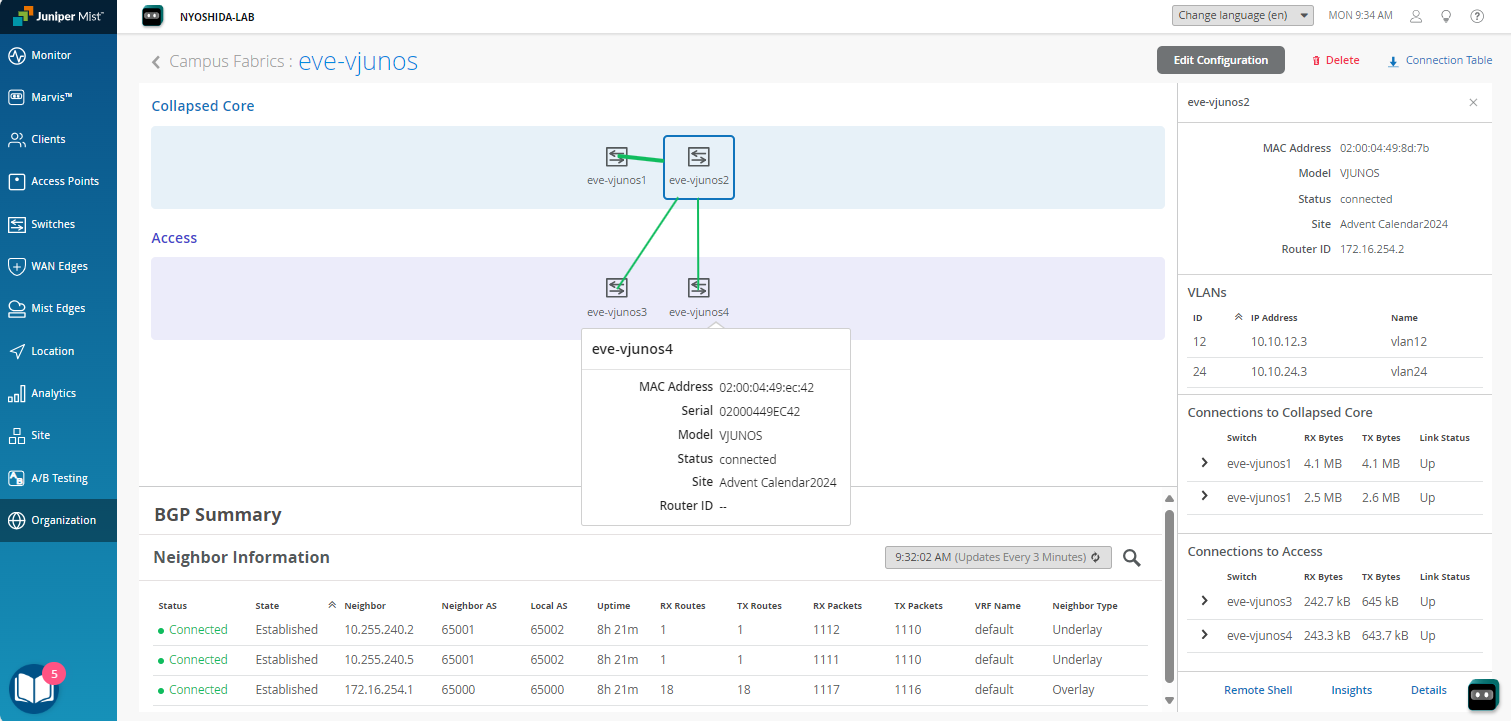Click the BGP table vertical scrollbar

(1168, 600)
